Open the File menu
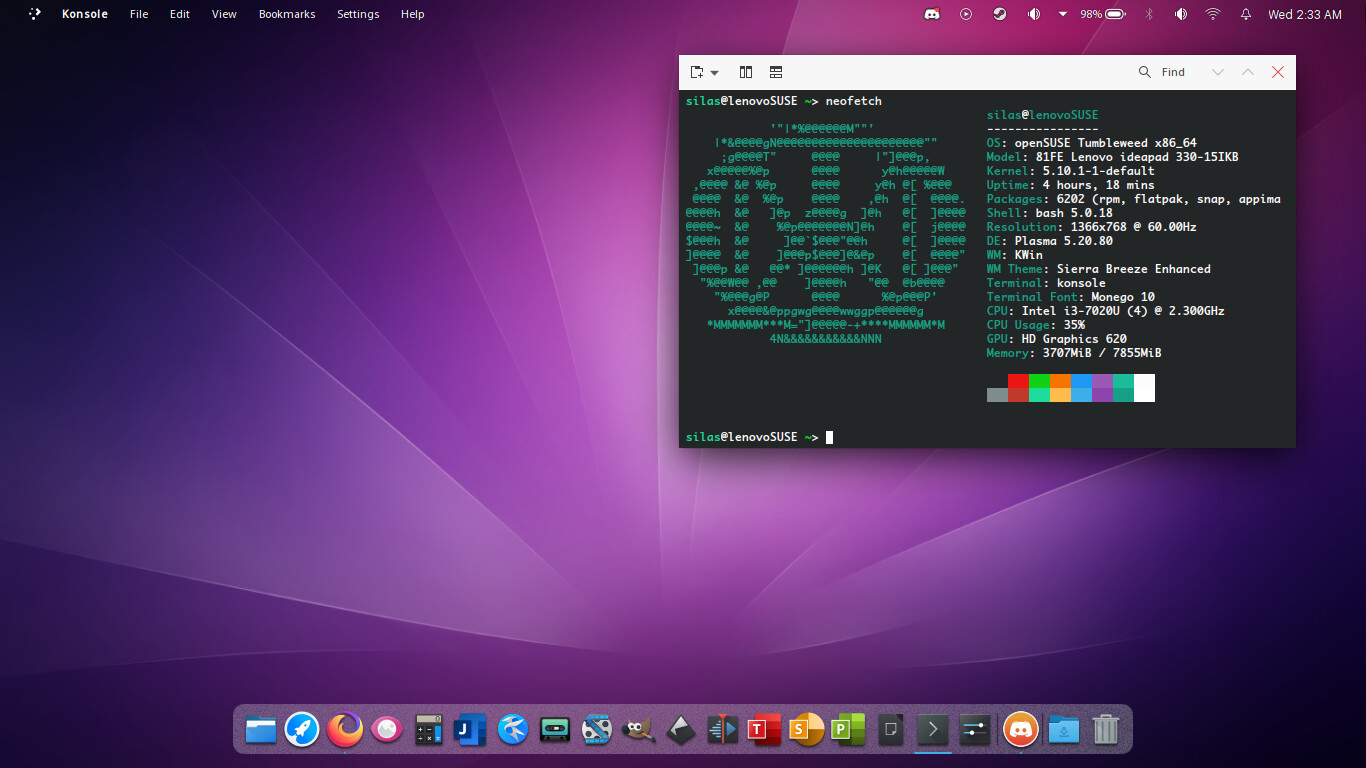1366x768 pixels. pyautogui.click(x=139, y=14)
